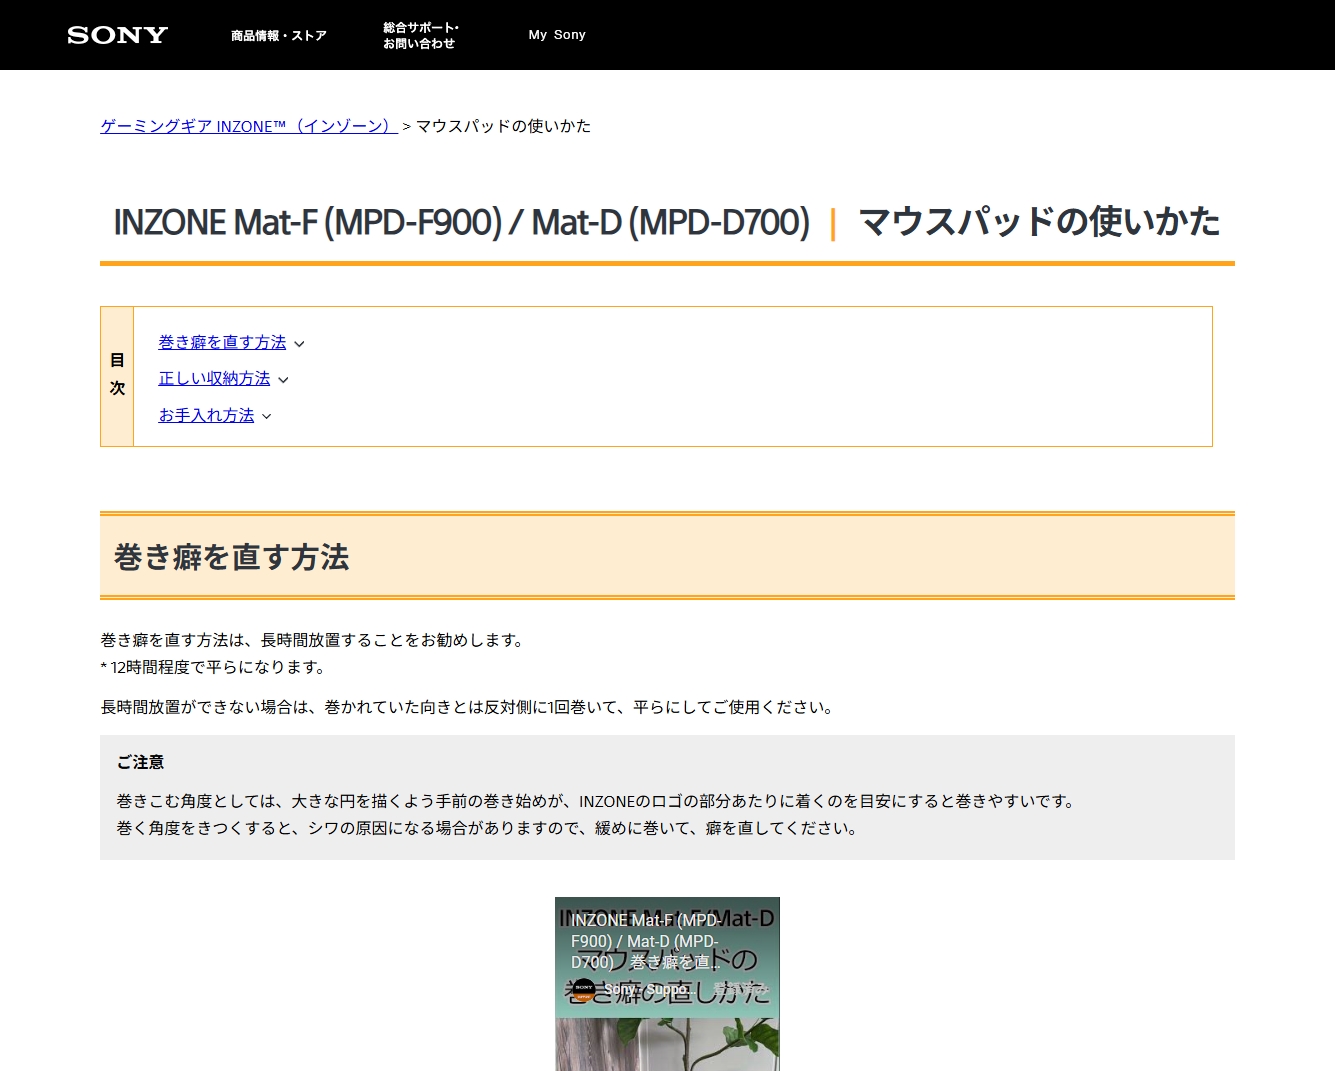Jump to 正しい収納方法 section link
Image resolution: width=1335 pixels, height=1071 pixels.
214,378
